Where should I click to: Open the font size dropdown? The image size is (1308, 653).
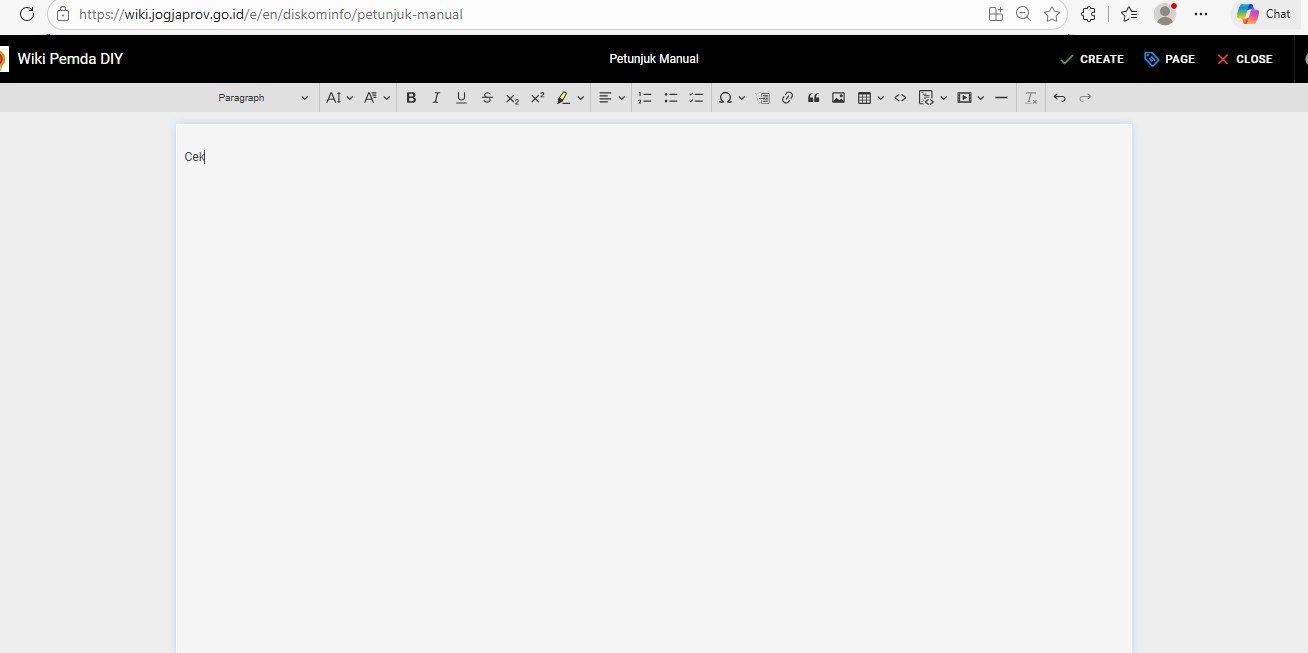pos(340,98)
